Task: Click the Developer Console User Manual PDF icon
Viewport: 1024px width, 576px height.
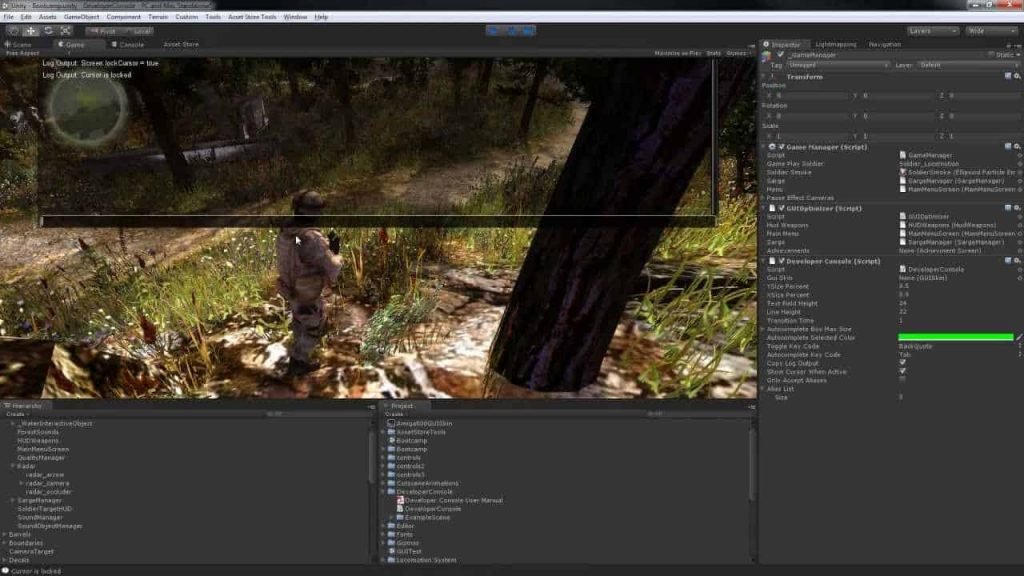Action: coord(400,500)
